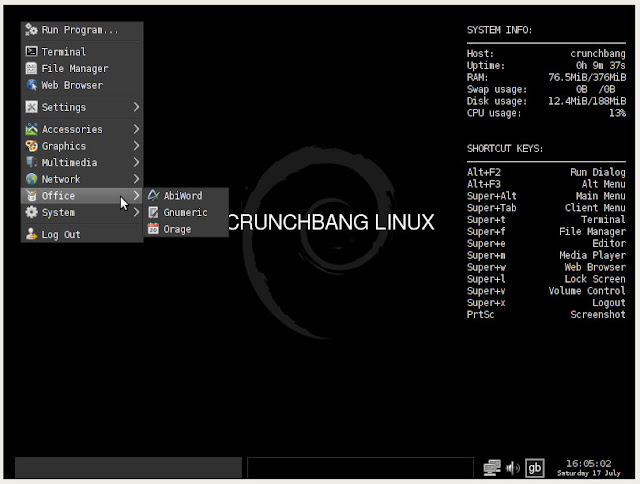Click the SYSTEM INFO: heading
640x484 pixels.
click(499, 30)
